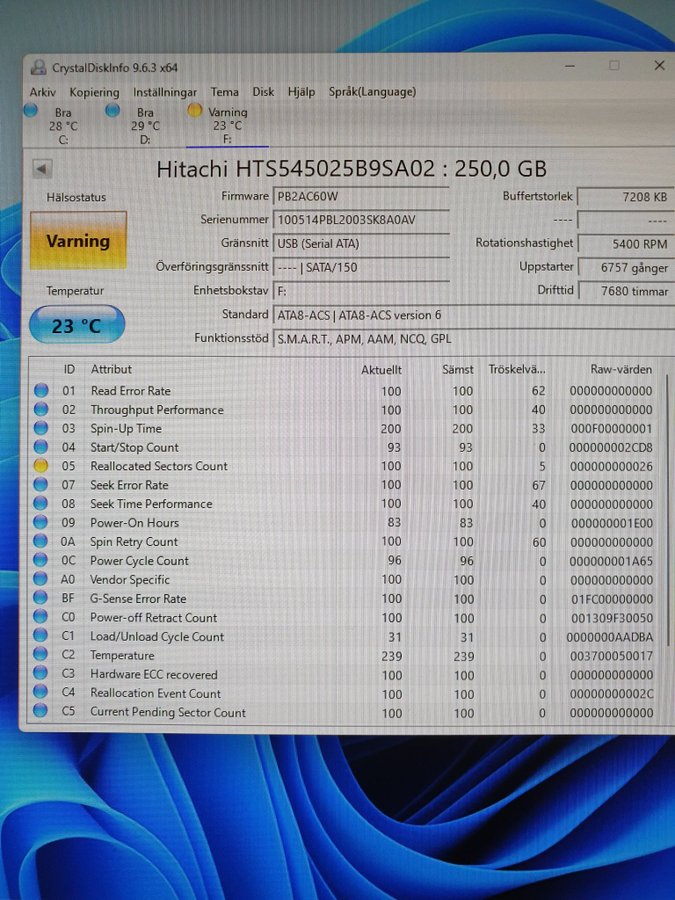
Task: Select the blue Bra disk D: status icon
Action: (112, 111)
